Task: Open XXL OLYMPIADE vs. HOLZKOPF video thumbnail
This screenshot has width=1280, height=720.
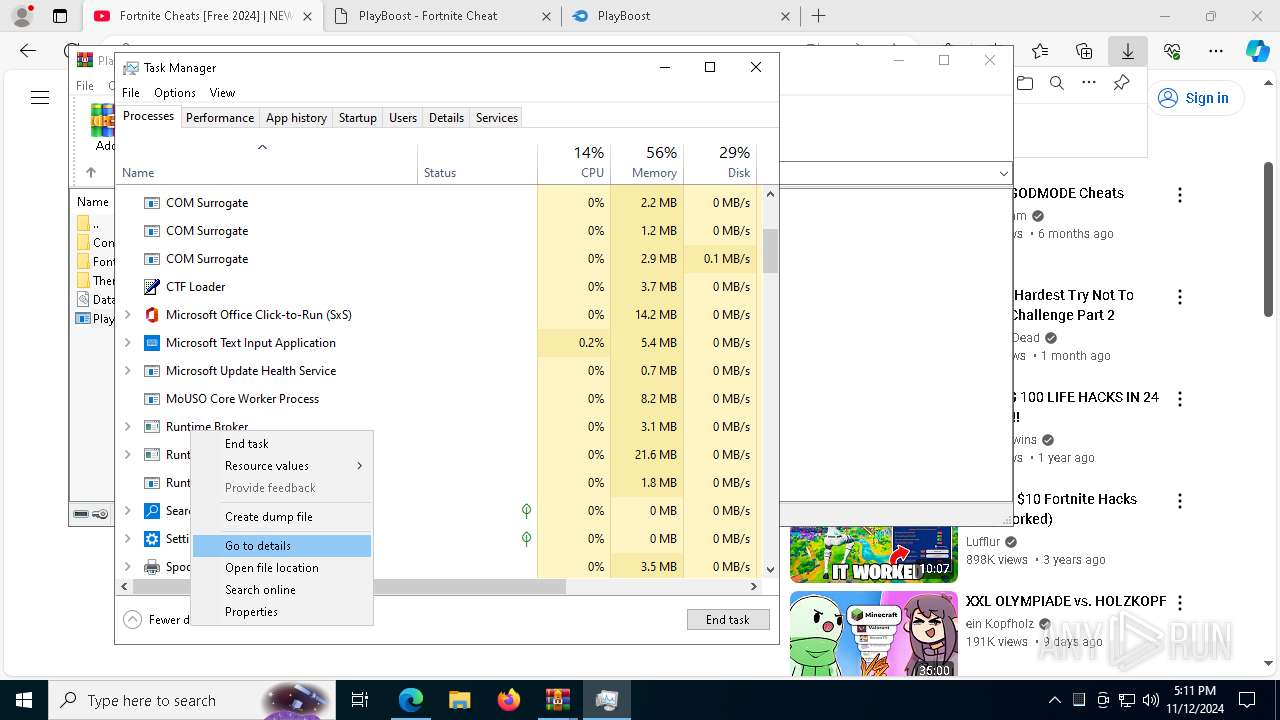Action: pos(873,634)
